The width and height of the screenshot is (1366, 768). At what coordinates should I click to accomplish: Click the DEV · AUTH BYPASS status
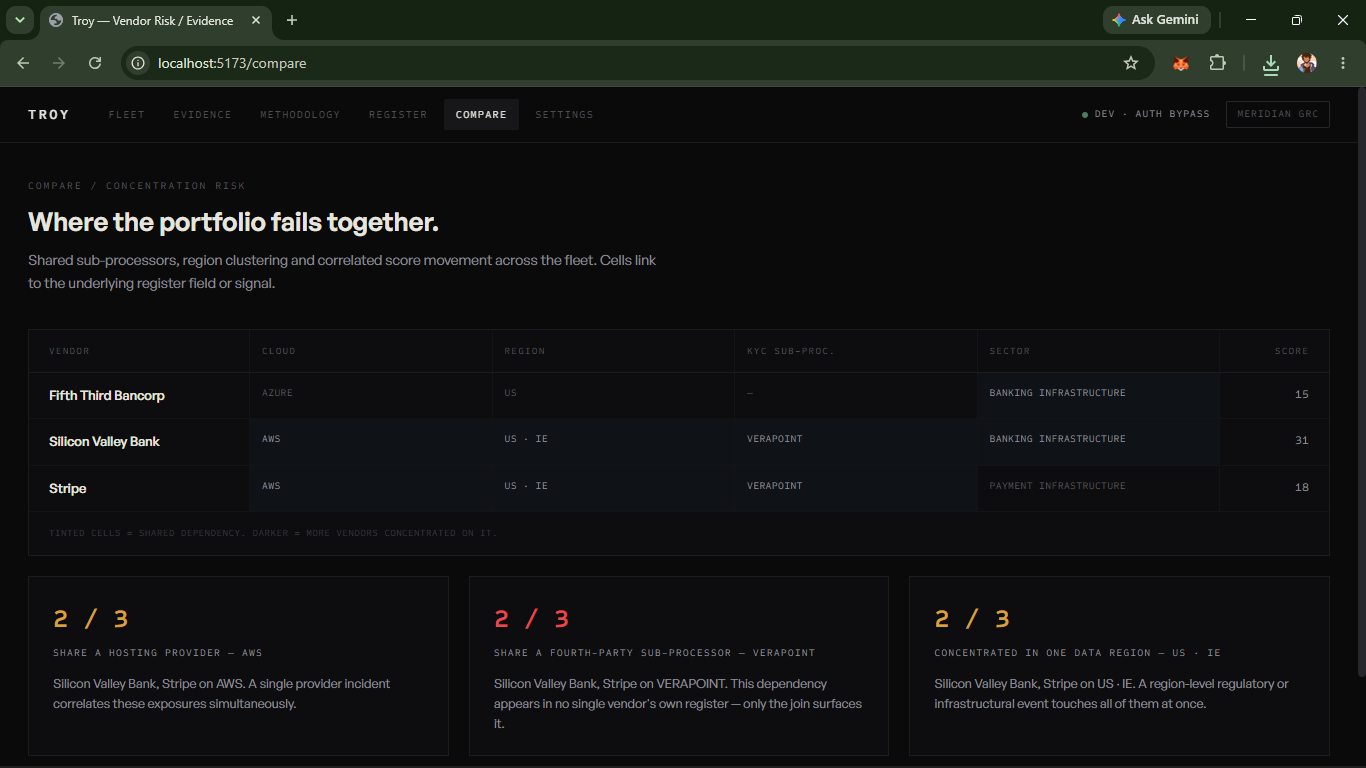tap(1146, 114)
